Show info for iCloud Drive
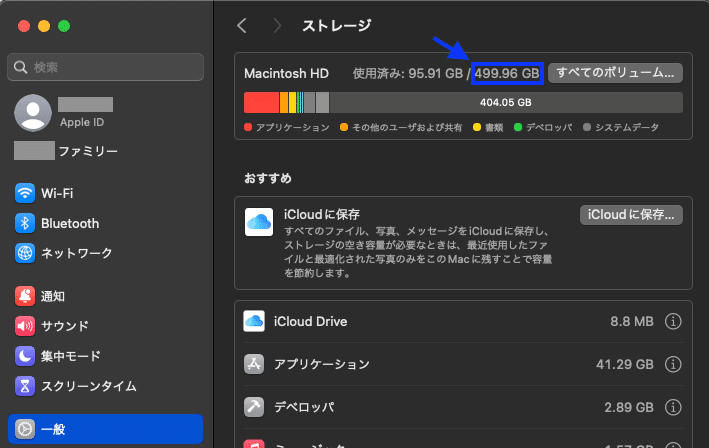 [x=673, y=321]
